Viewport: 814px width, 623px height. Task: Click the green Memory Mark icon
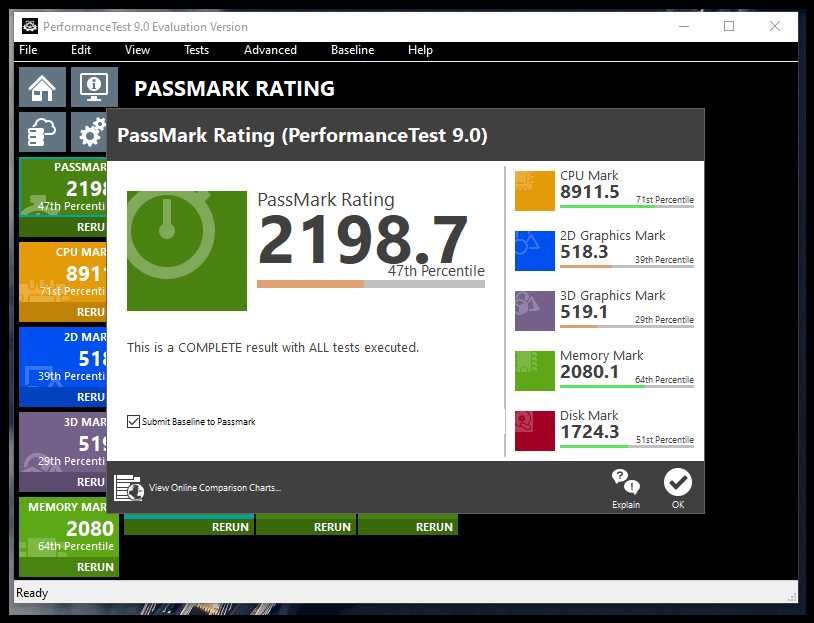(535, 371)
